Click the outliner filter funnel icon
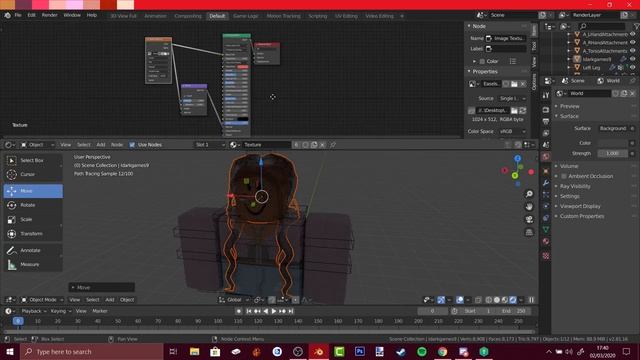The image size is (640, 360). [636, 26]
